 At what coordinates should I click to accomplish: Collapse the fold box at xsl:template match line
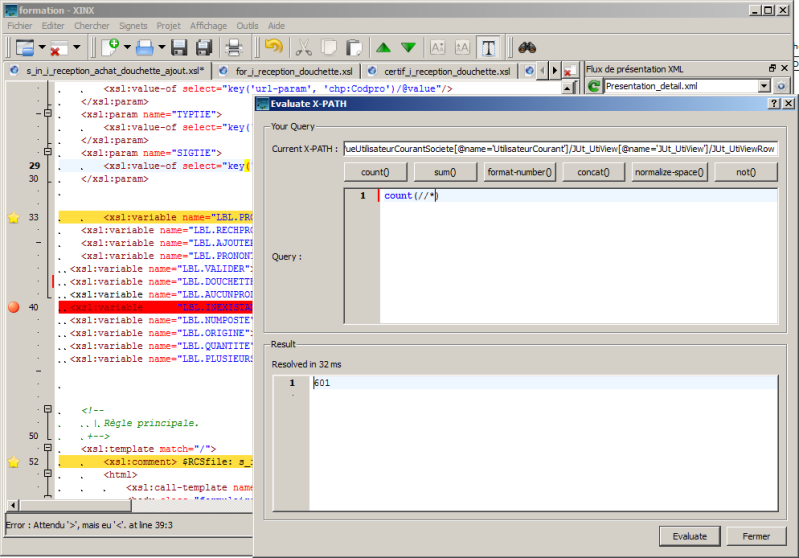[47, 447]
